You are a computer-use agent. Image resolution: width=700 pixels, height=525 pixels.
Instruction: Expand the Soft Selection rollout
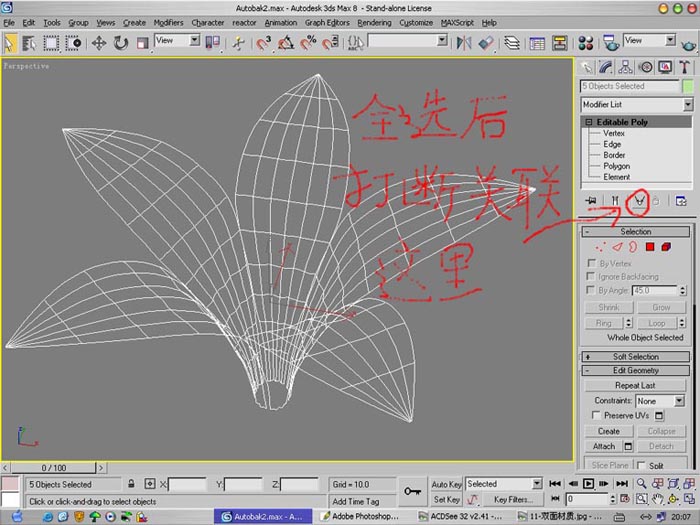coord(636,357)
